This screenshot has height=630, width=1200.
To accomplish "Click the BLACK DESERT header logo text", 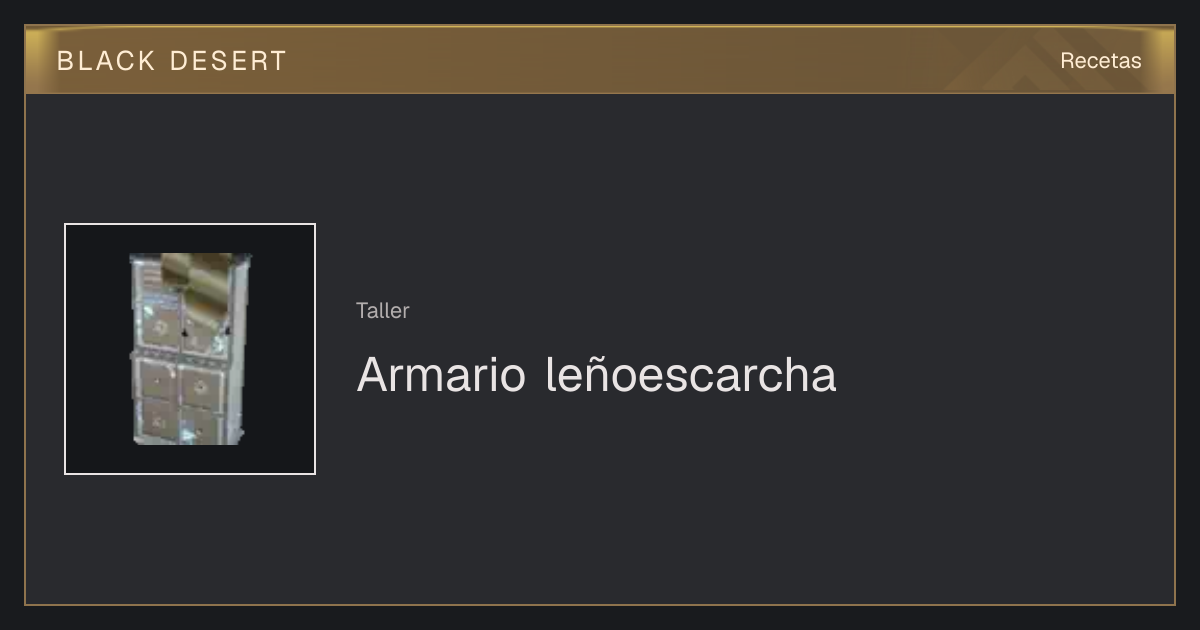I will [171, 61].
